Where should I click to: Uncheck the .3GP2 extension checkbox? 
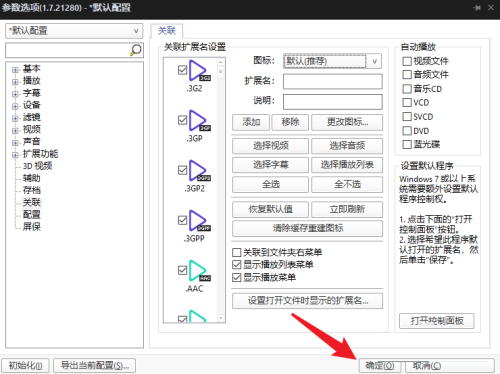(182, 170)
